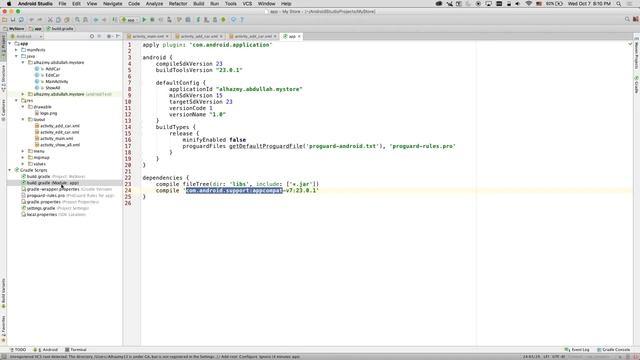
Task: Open the File menu
Action: (x=62, y=3)
